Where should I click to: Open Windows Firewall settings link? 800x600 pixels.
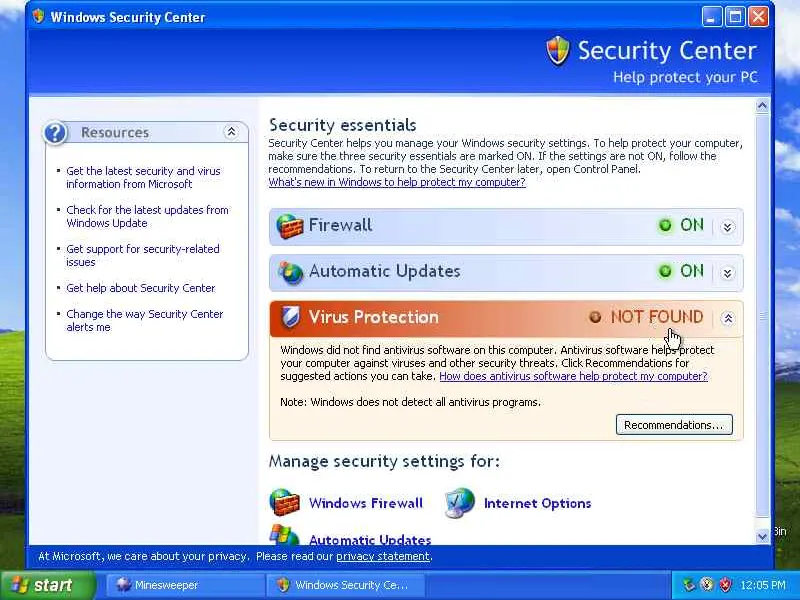click(366, 503)
